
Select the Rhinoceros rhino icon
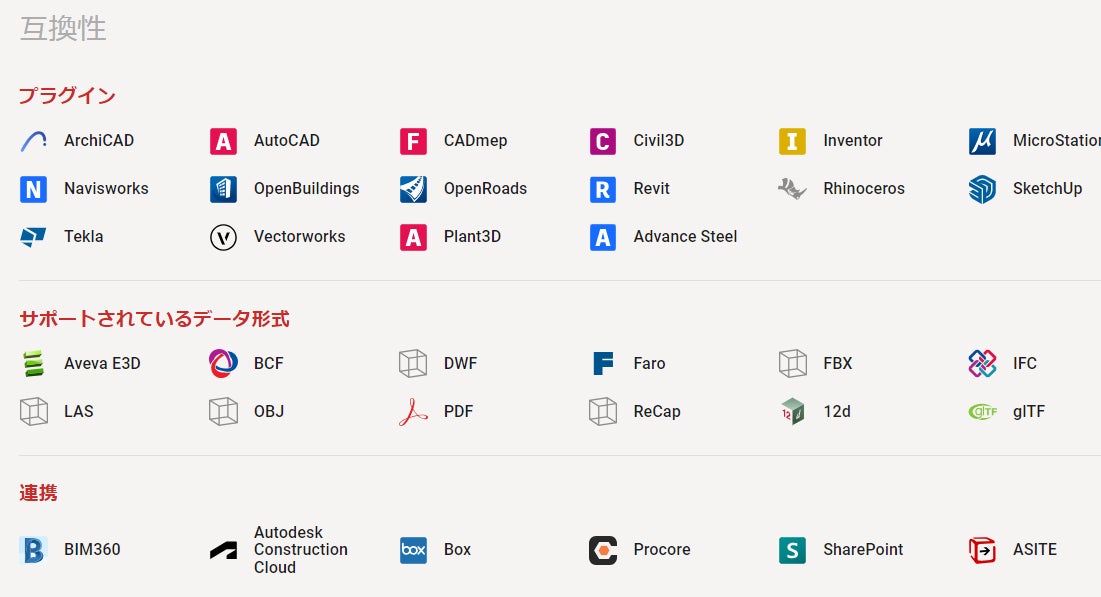pos(792,189)
